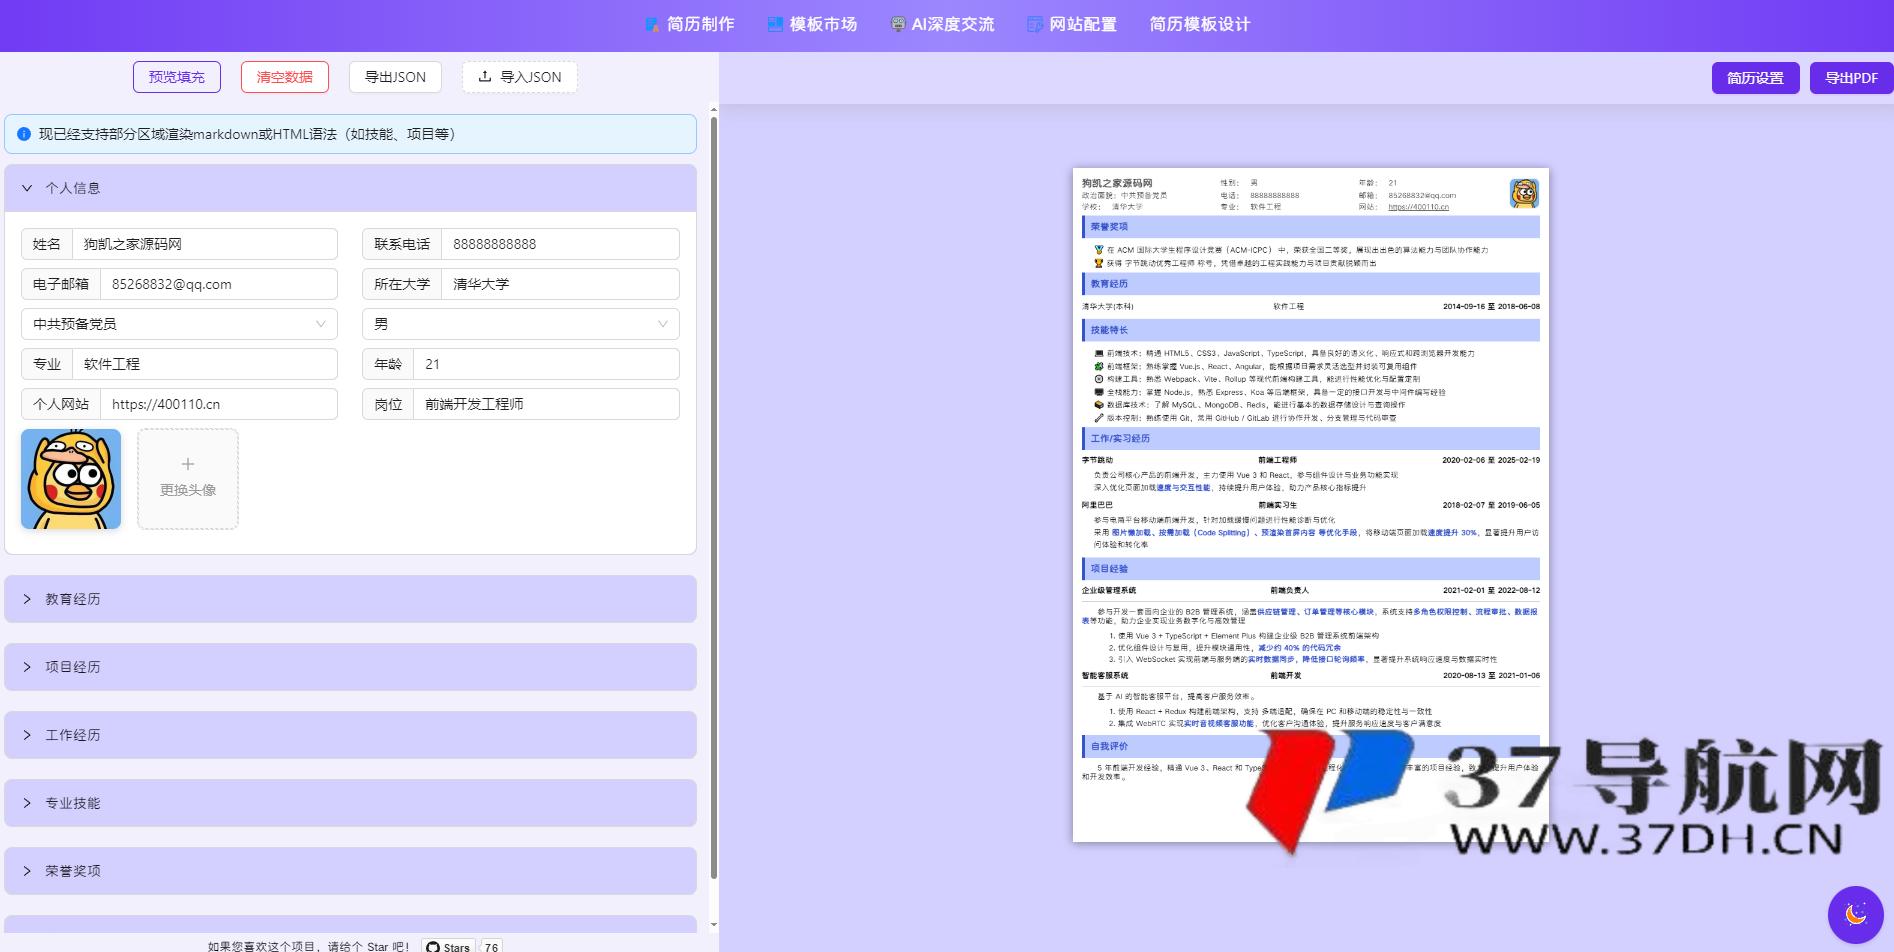The width and height of the screenshot is (1894, 952).
Task: Click the 导出PDF button
Action: (1851, 78)
